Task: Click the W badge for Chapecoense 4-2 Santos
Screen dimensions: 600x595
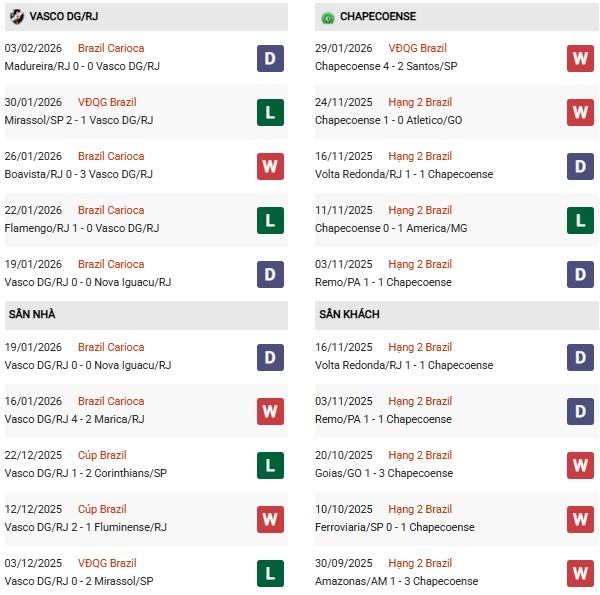Action: (x=580, y=58)
